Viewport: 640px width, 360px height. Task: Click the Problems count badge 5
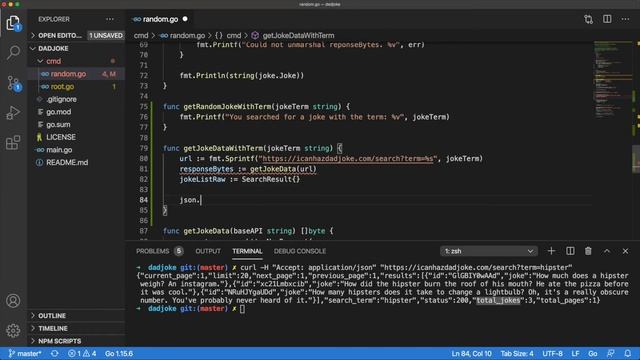coord(178,251)
